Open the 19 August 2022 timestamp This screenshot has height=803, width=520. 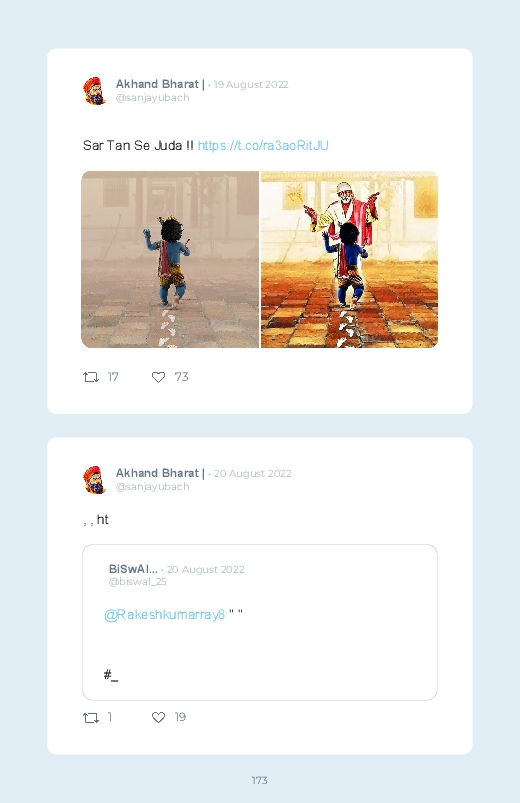click(251, 84)
